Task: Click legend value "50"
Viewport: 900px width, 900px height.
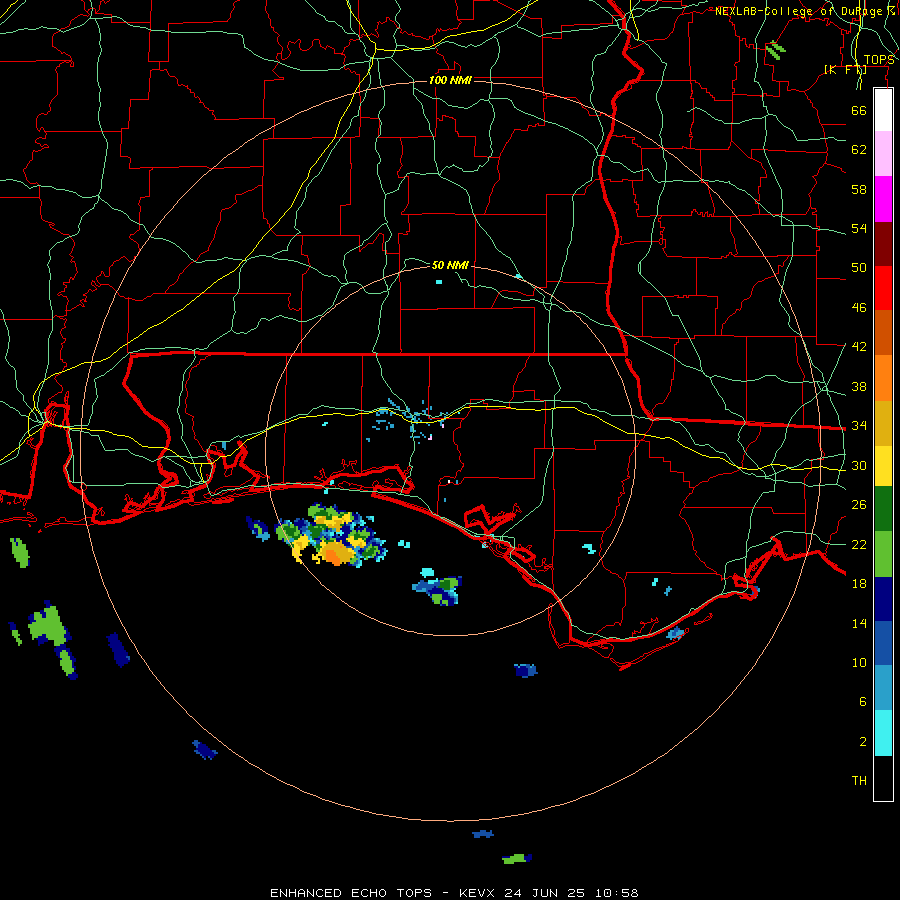Action: pyautogui.click(x=859, y=268)
